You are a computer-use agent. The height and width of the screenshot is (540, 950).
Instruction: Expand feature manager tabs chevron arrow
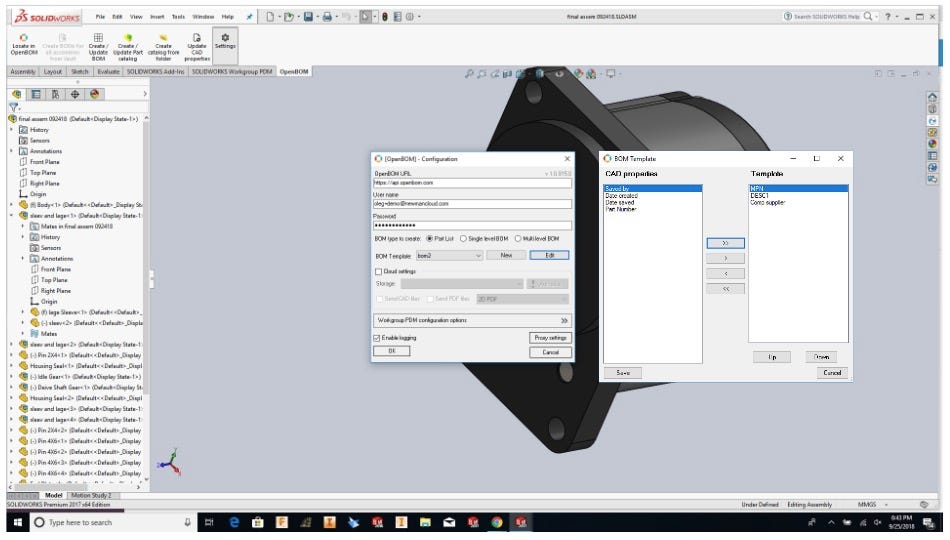pyautogui.click(x=144, y=94)
